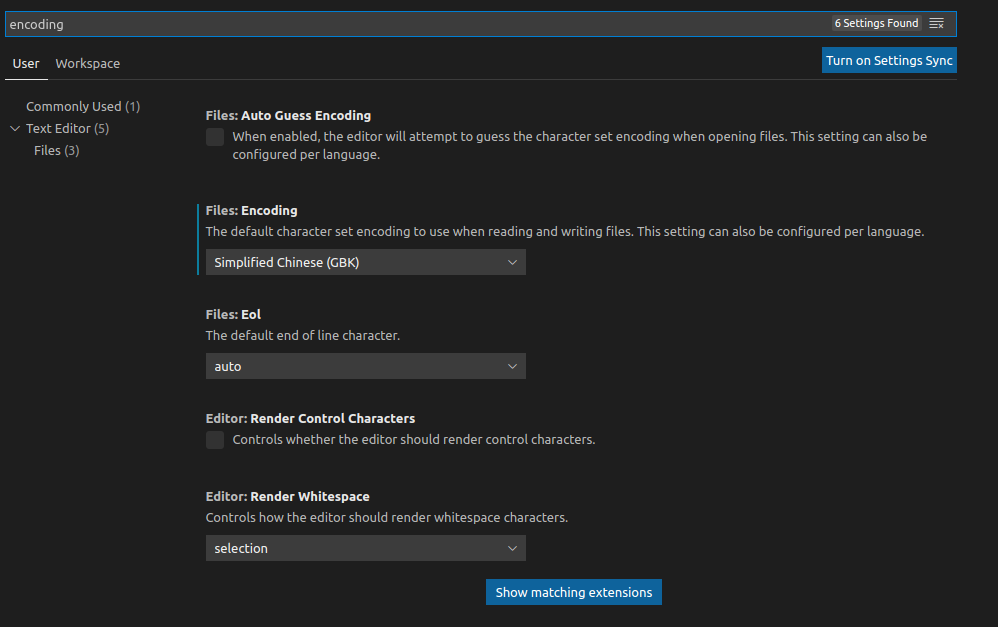Click Editor: Render Whitespace title
998x627 pixels.
click(287, 497)
